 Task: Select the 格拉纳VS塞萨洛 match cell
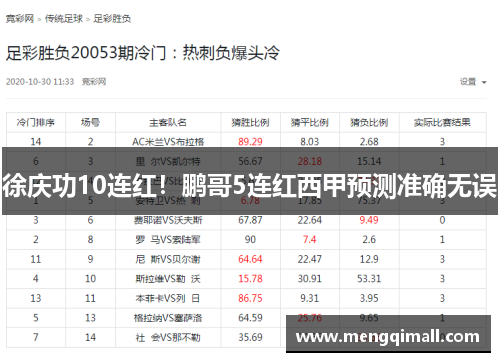point(168,318)
